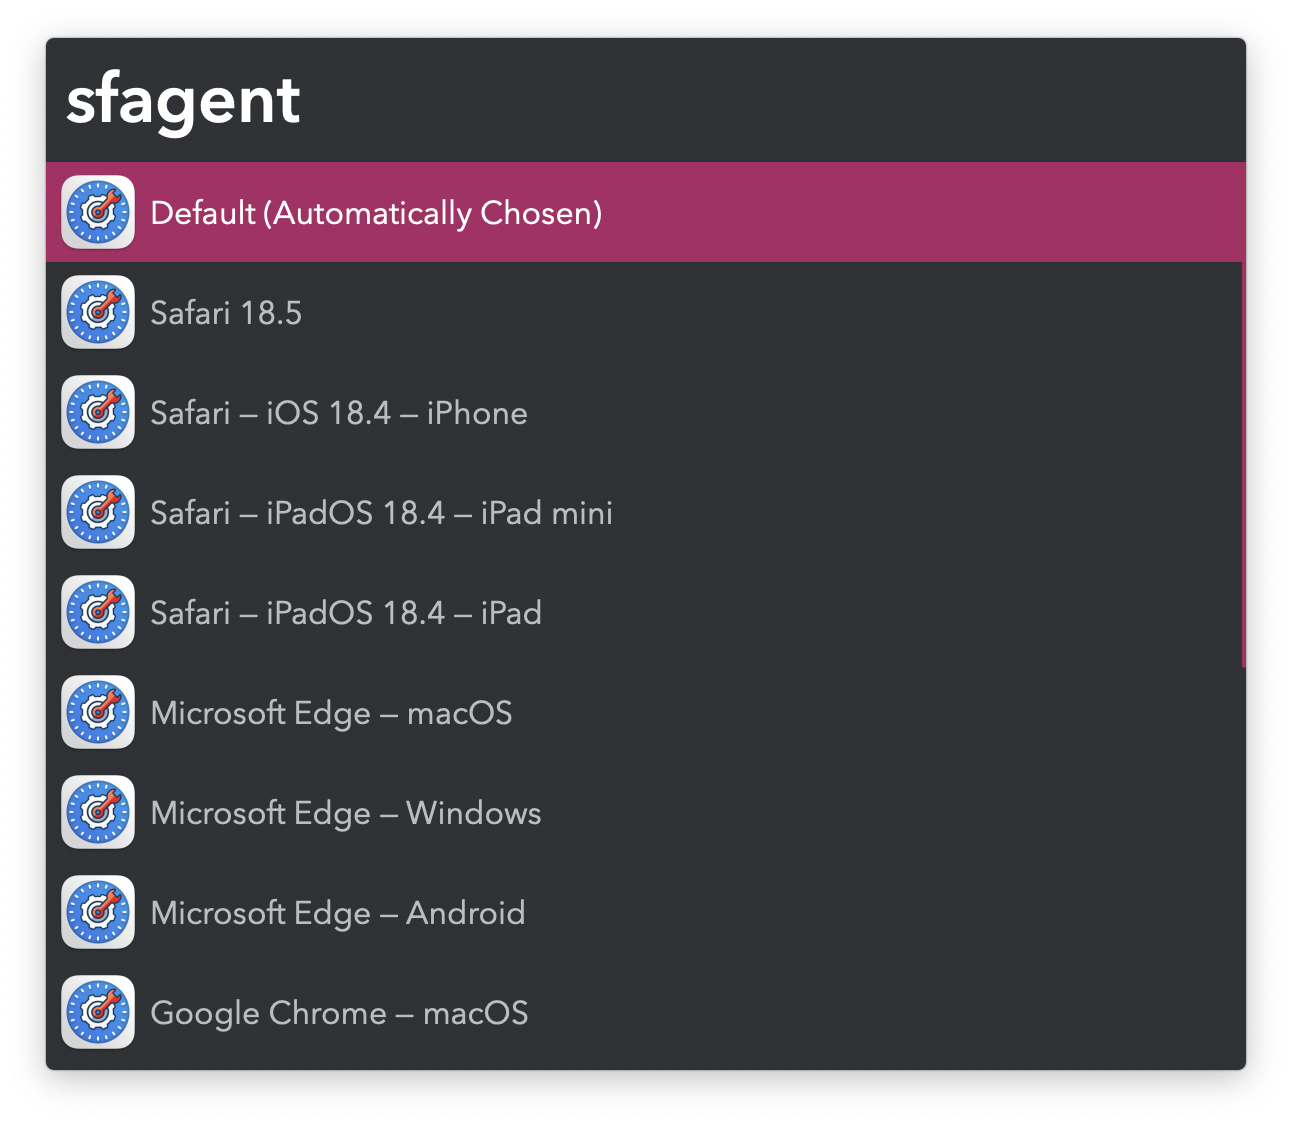Click the Safari 18.5 row icon
Screen dimensions: 1292x1124
click(x=98, y=312)
